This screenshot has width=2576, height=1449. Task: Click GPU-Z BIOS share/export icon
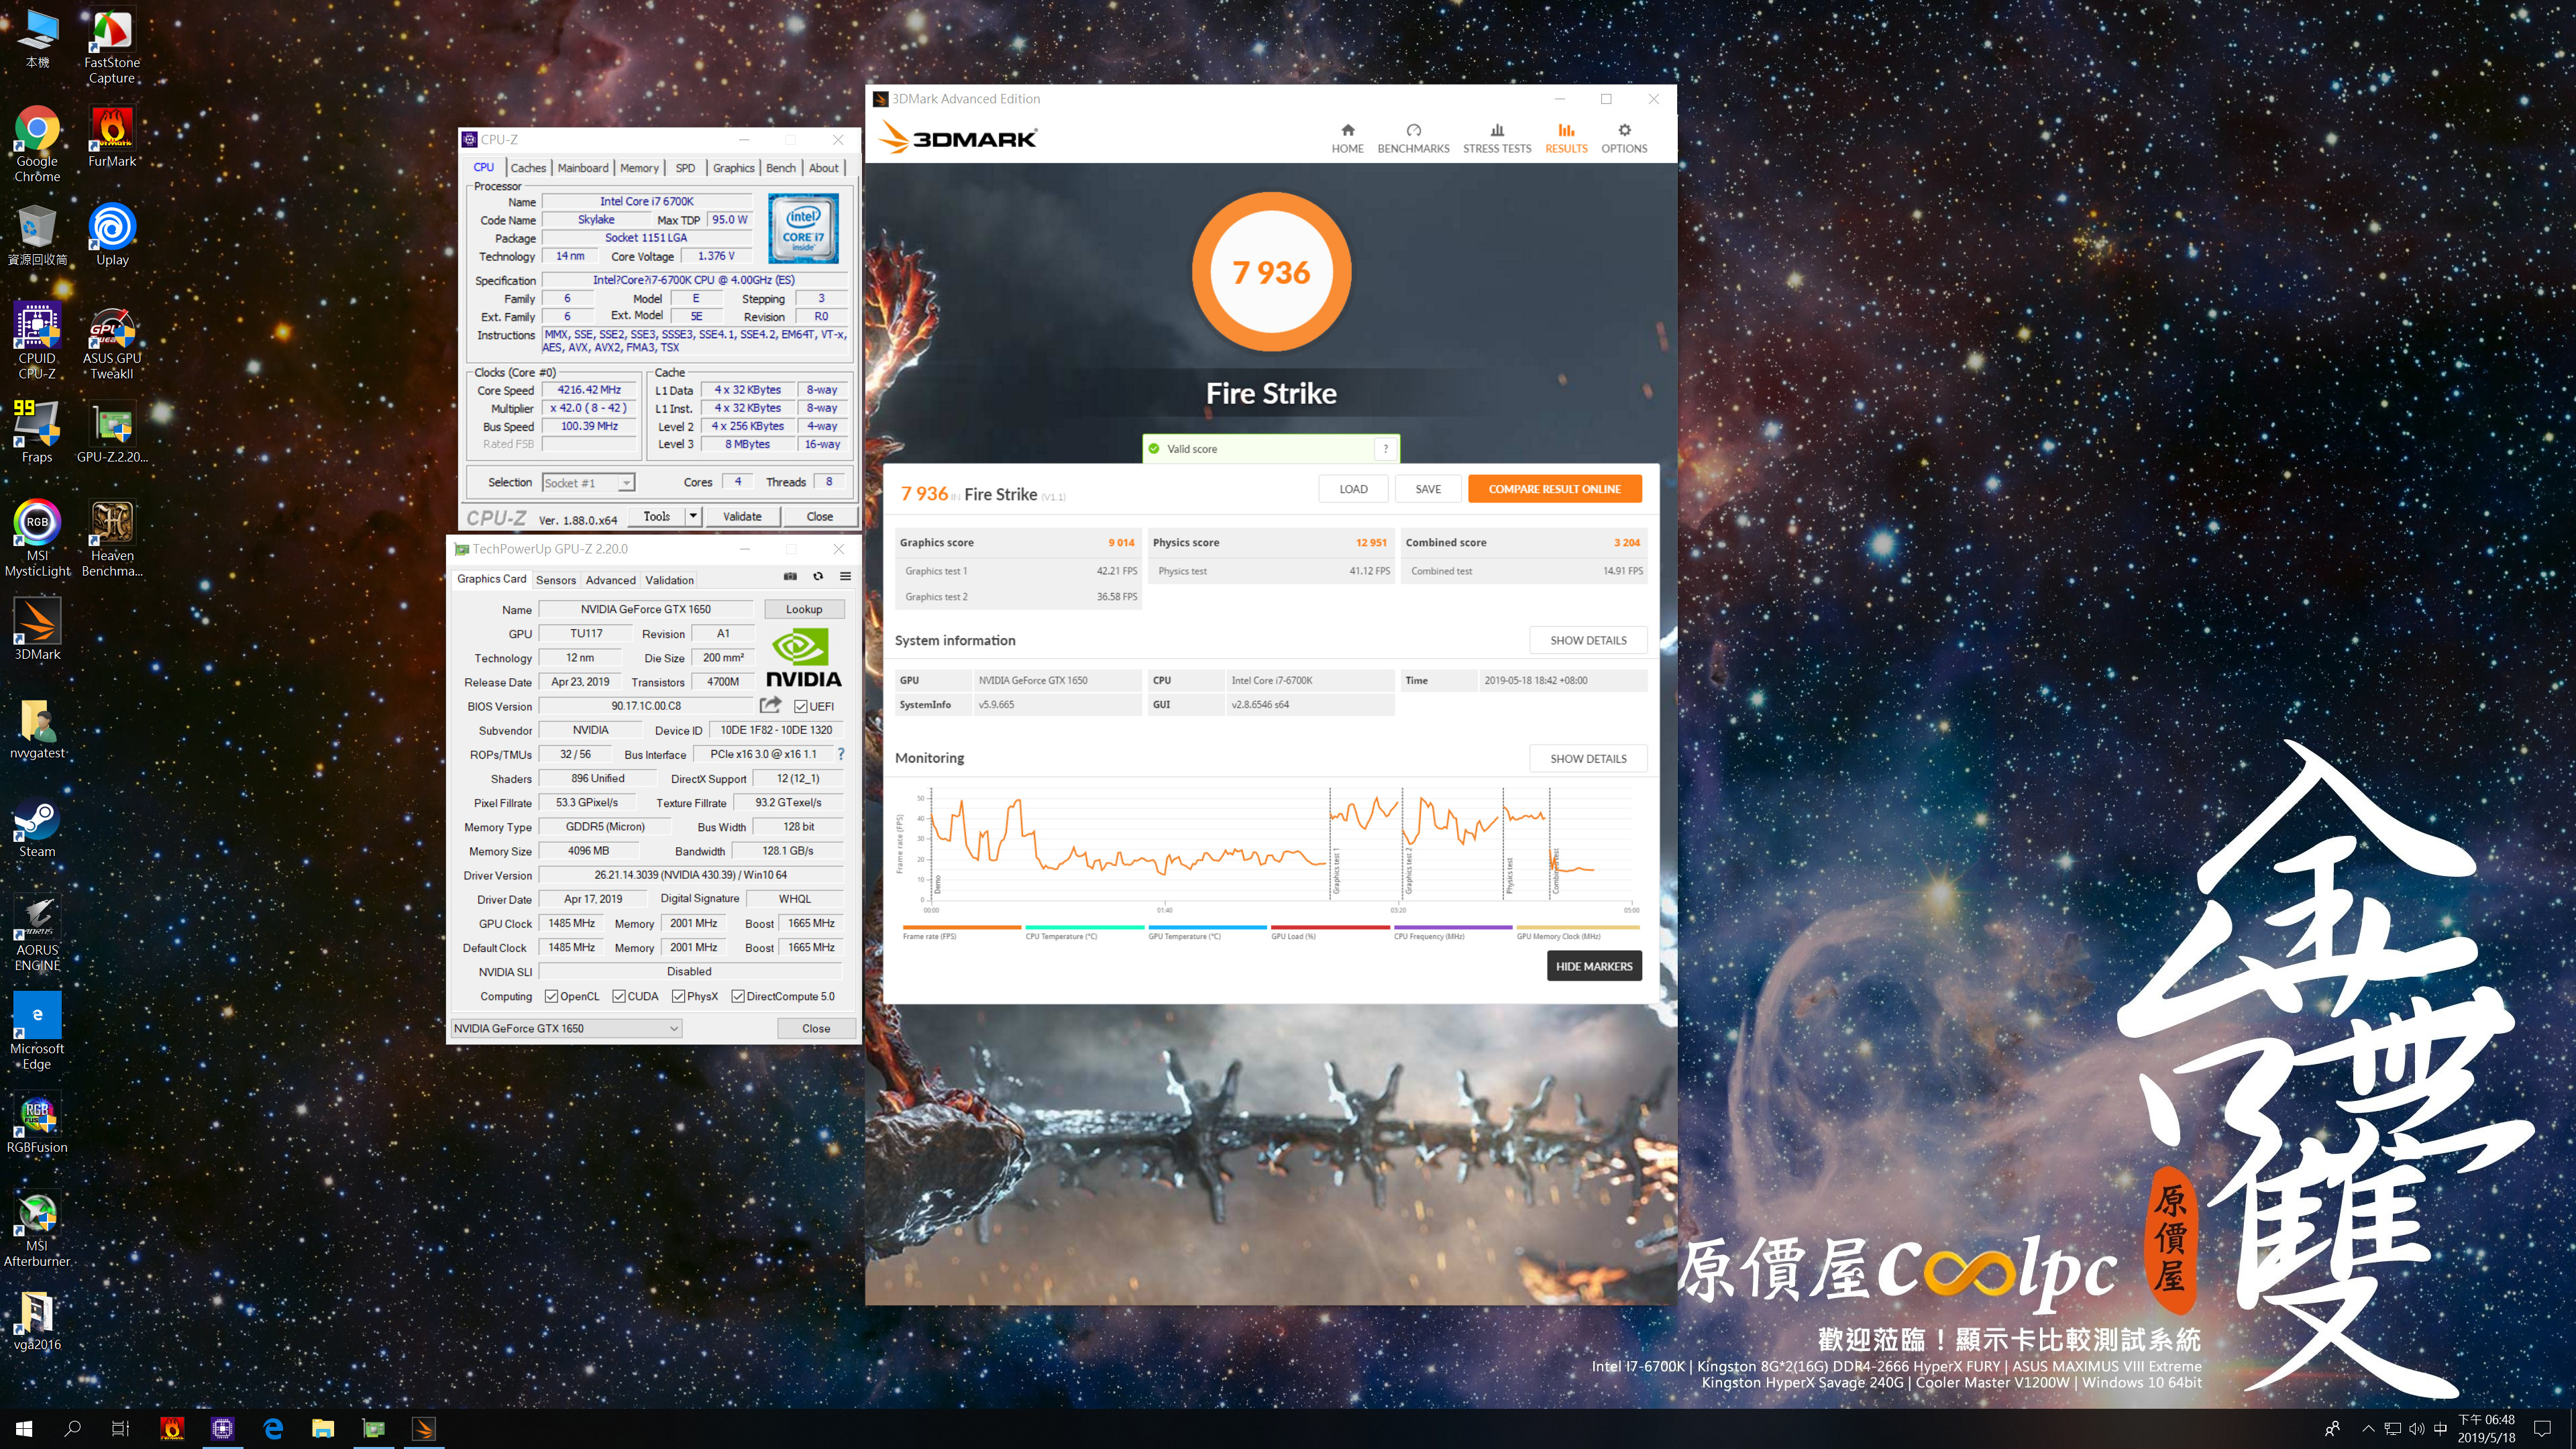click(x=771, y=705)
